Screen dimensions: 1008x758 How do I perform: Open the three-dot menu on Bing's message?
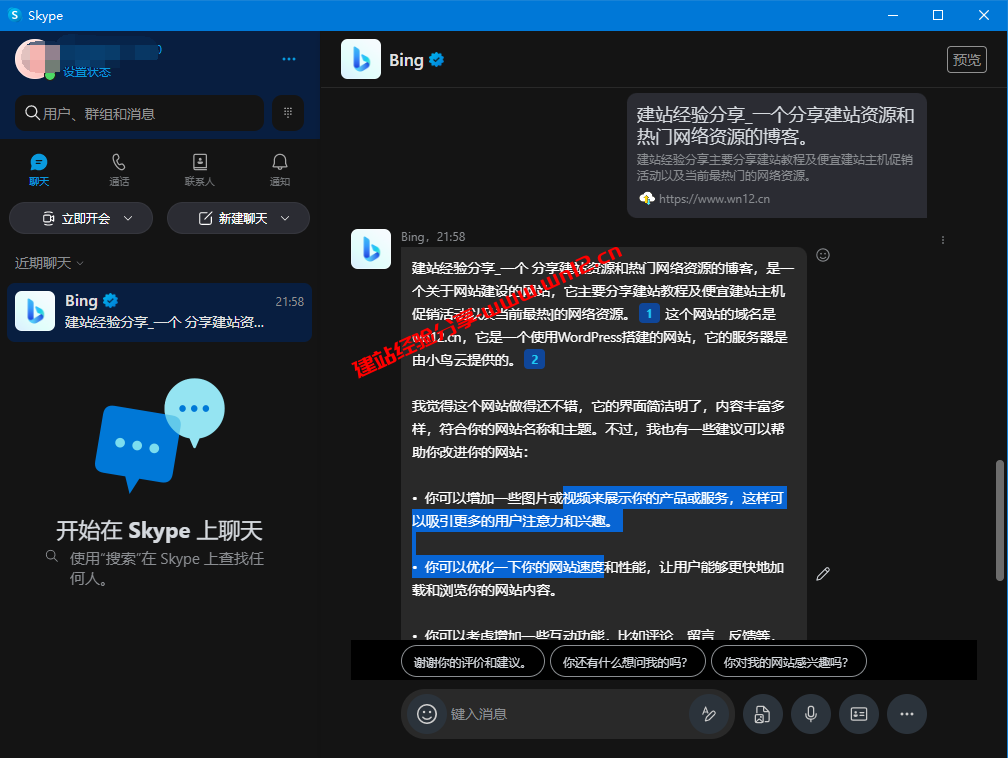click(x=942, y=240)
